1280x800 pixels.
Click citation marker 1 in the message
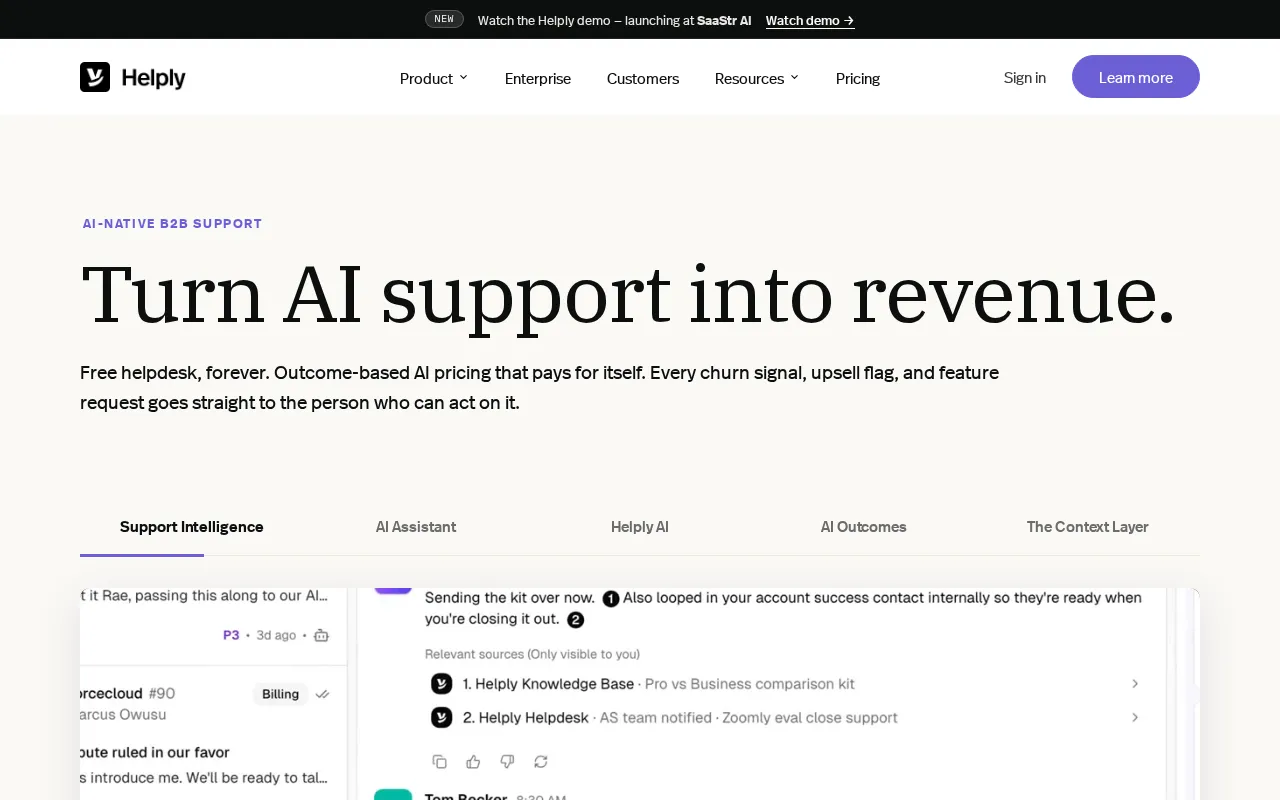coord(611,598)
